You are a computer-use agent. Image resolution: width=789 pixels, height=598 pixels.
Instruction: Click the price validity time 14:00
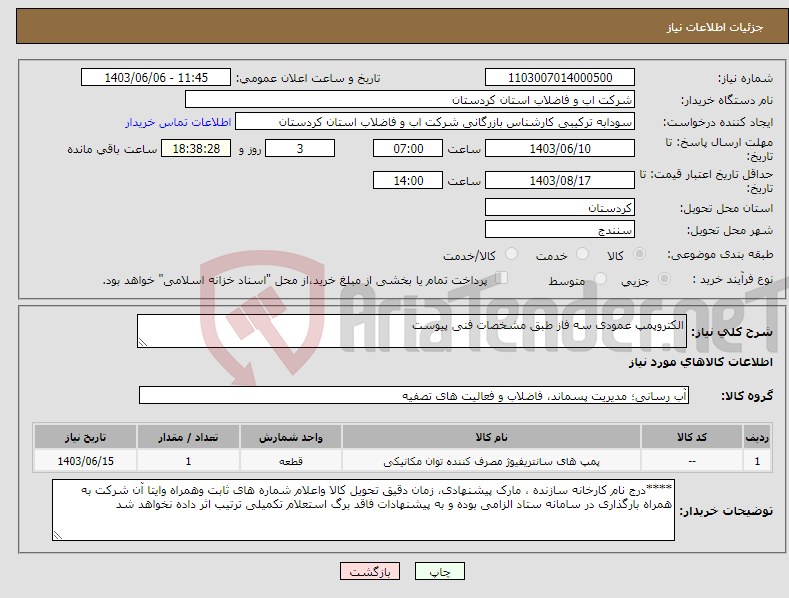(408, 180)
